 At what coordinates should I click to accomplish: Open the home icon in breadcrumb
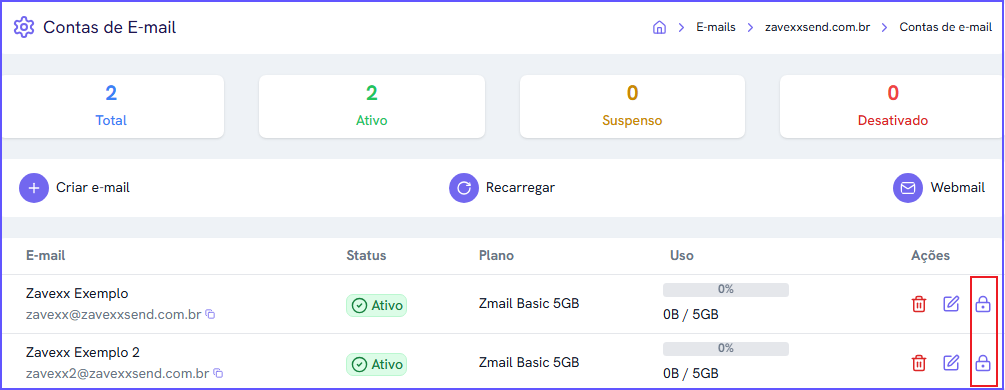tap(659, 28)
